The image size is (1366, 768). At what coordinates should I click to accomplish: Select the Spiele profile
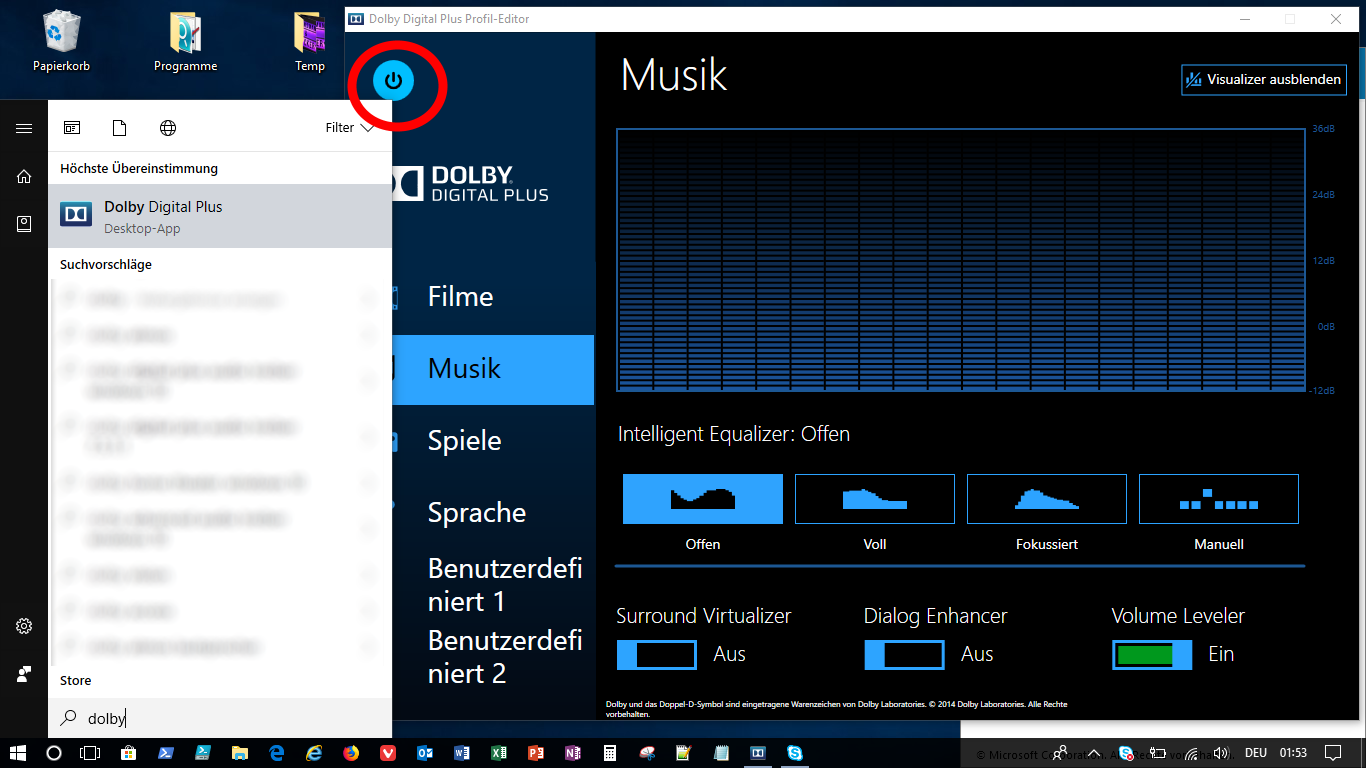coord(493,441)
